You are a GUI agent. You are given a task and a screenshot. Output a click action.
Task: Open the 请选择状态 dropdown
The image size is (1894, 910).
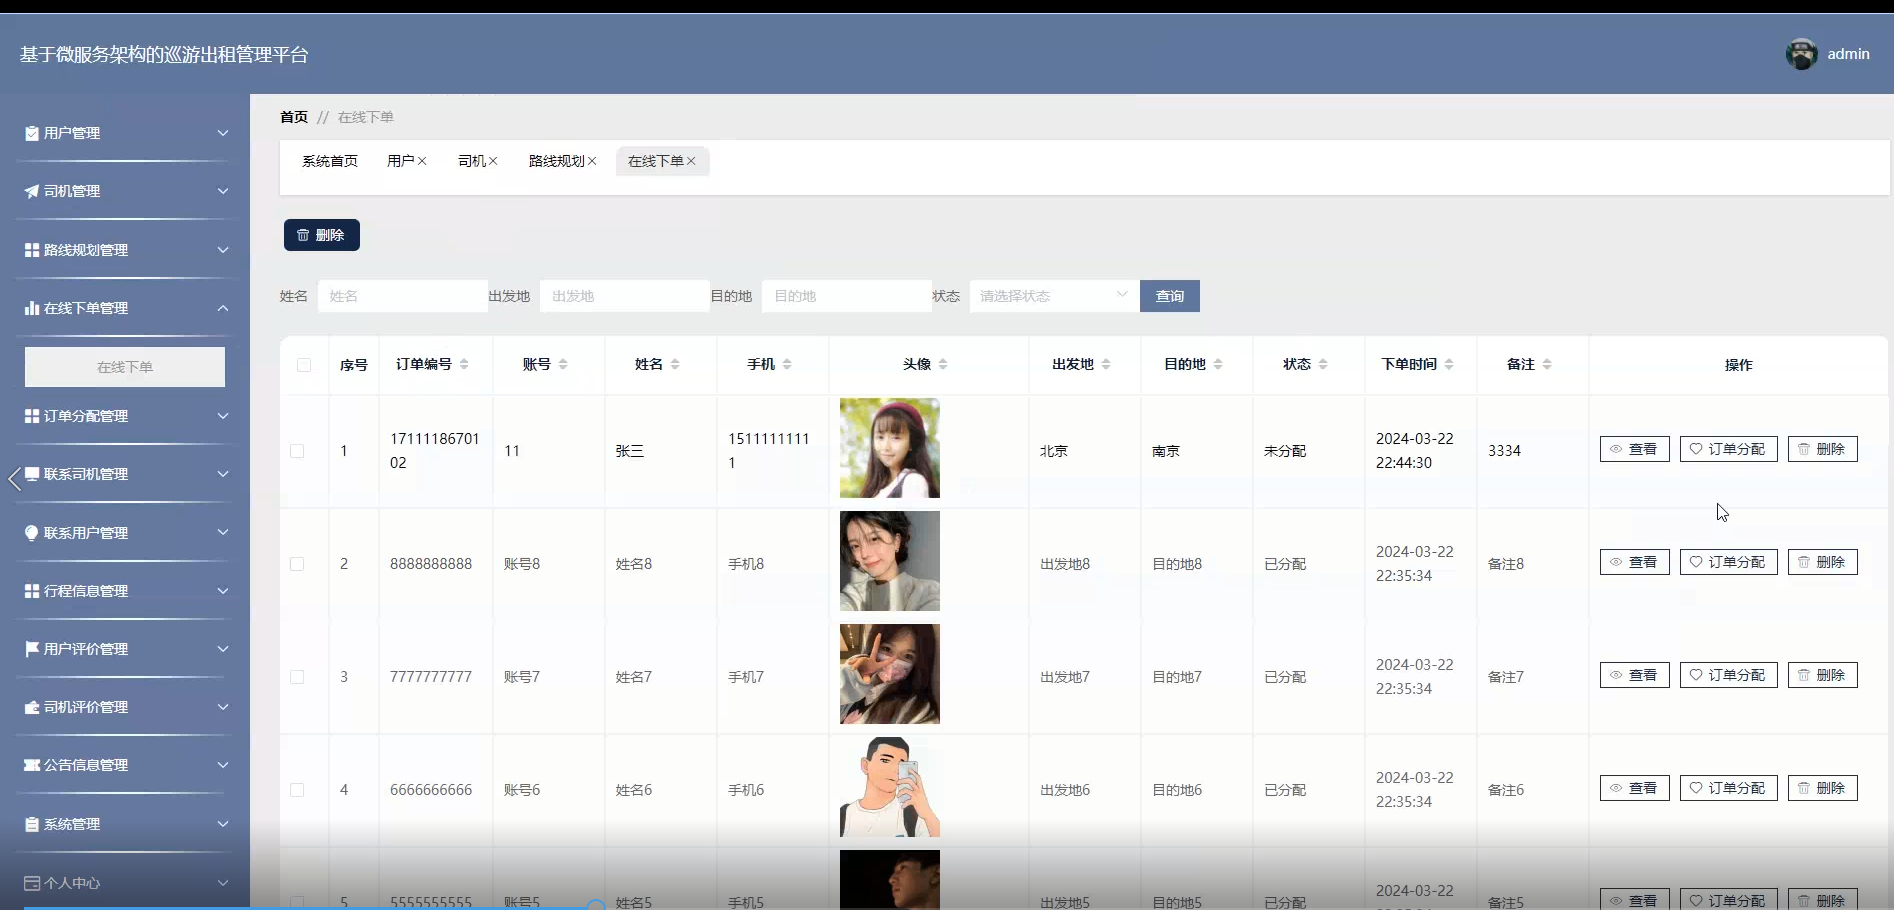click(x=1054, y=296)
